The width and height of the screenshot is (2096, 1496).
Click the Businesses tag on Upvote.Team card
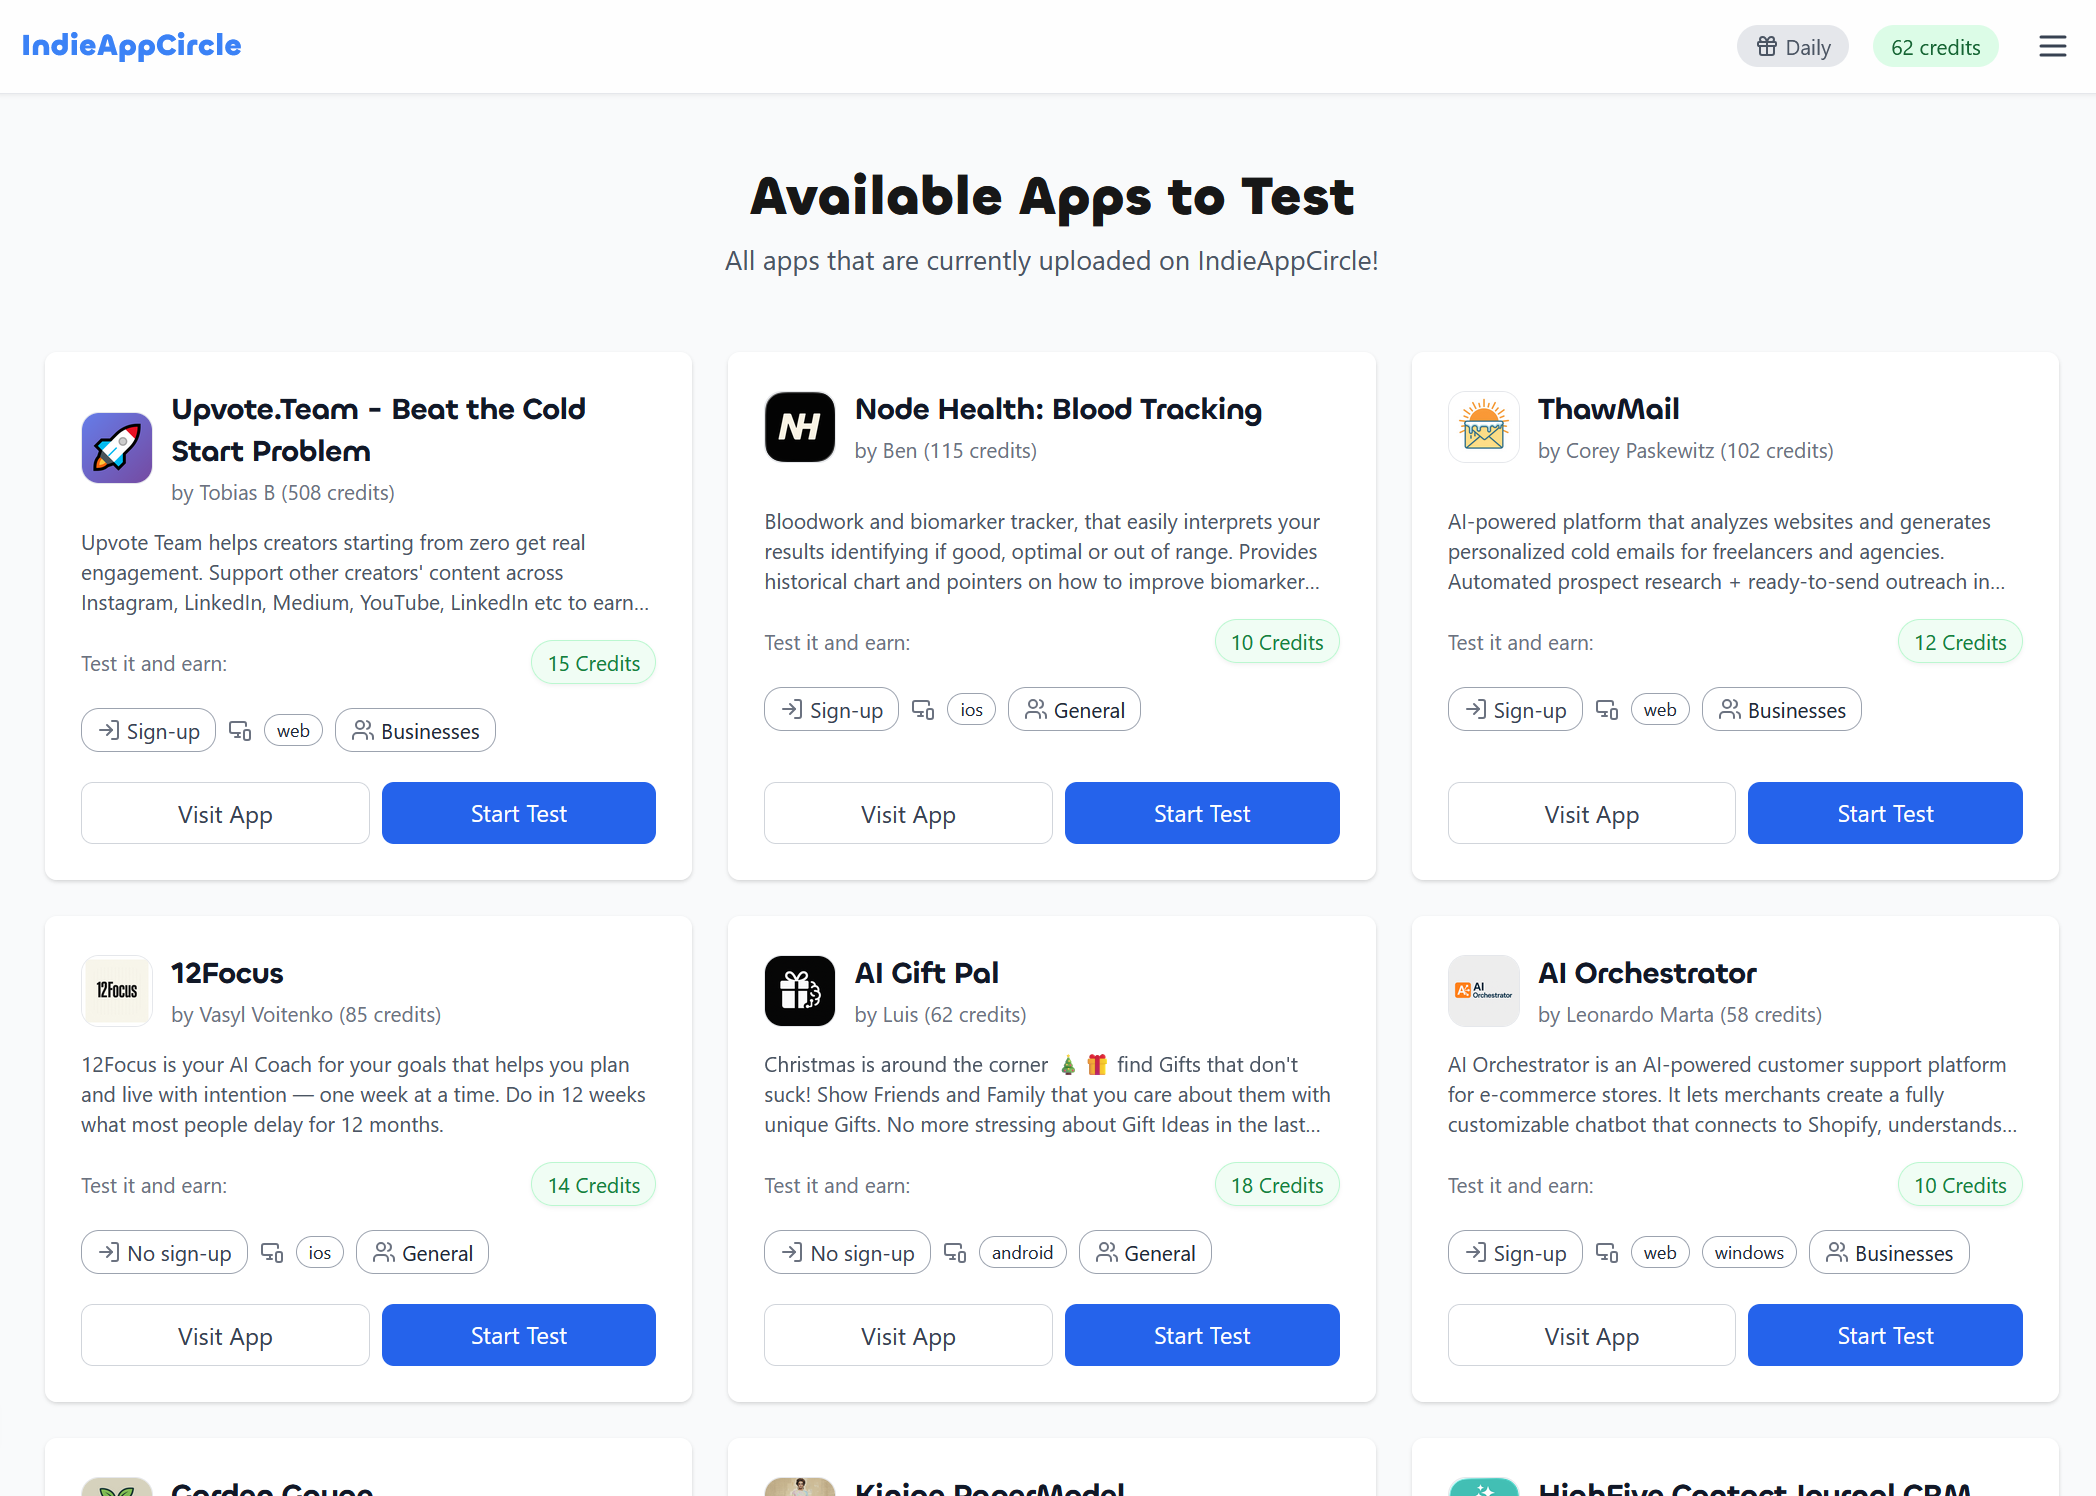pos(415,730)
